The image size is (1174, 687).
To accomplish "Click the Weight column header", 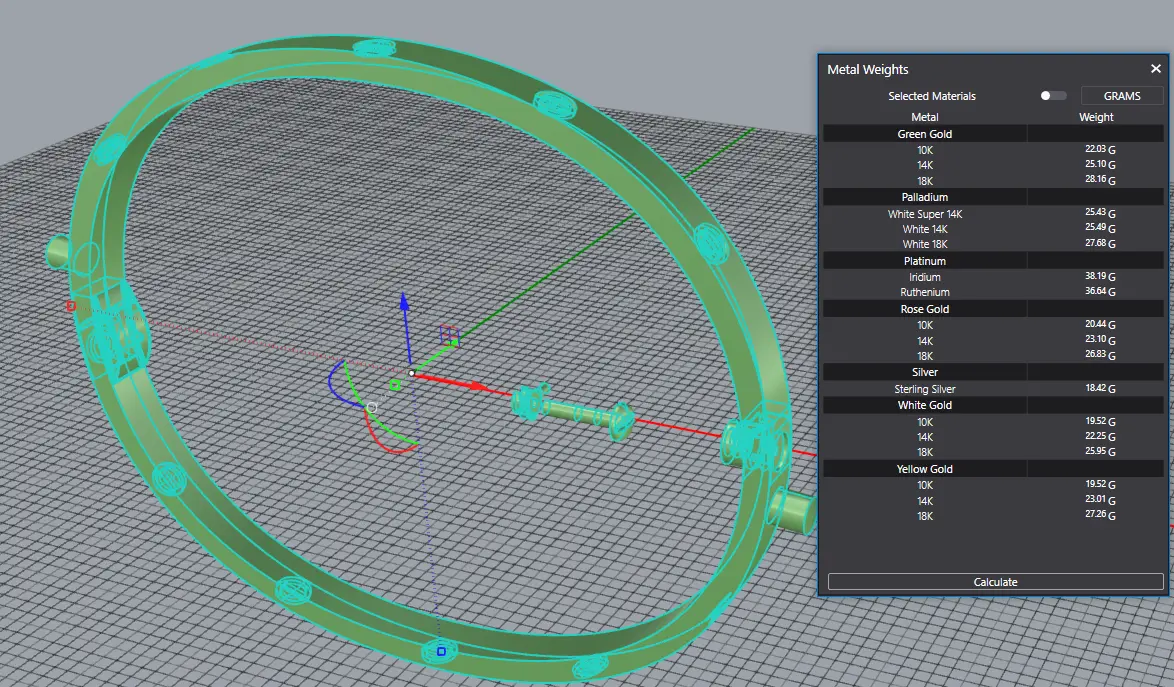I will (x=1096, y=117).
